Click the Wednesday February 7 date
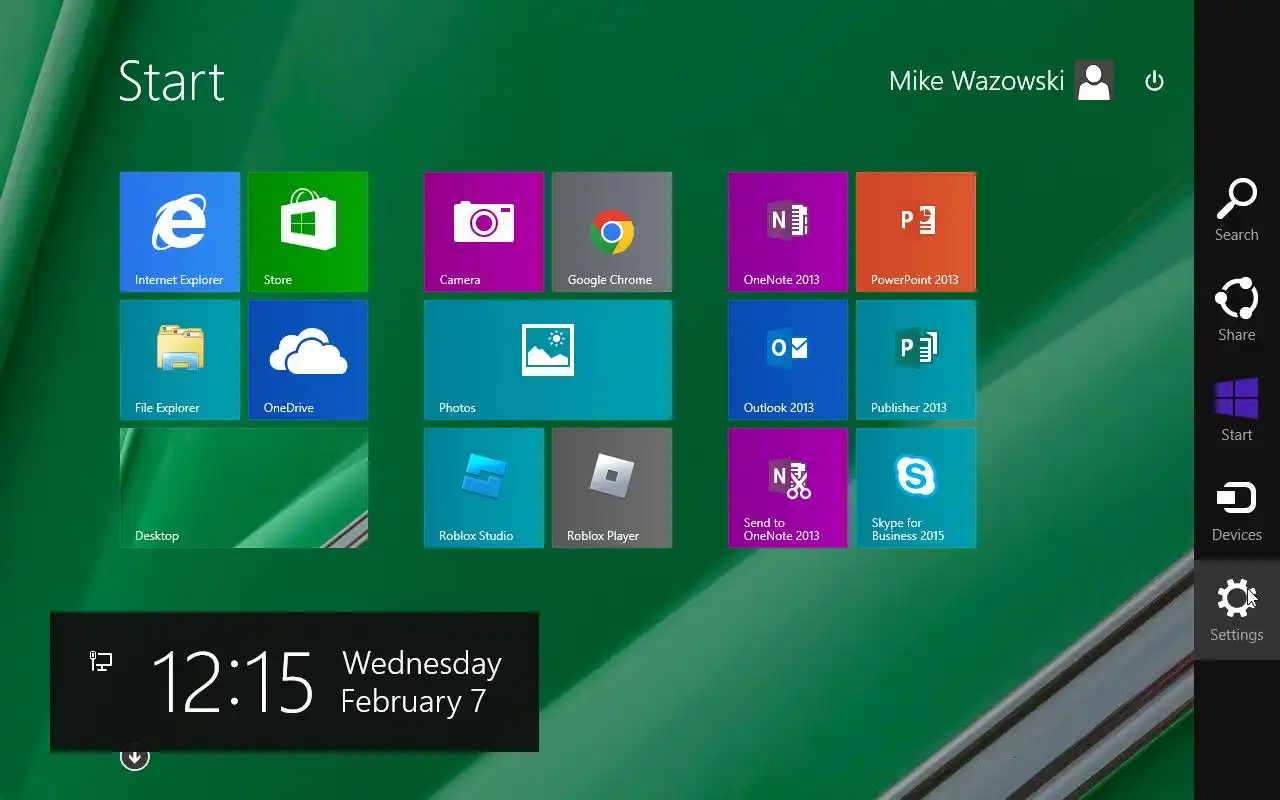Screen dimensions: 1280x800 click(x=421, y=682)
